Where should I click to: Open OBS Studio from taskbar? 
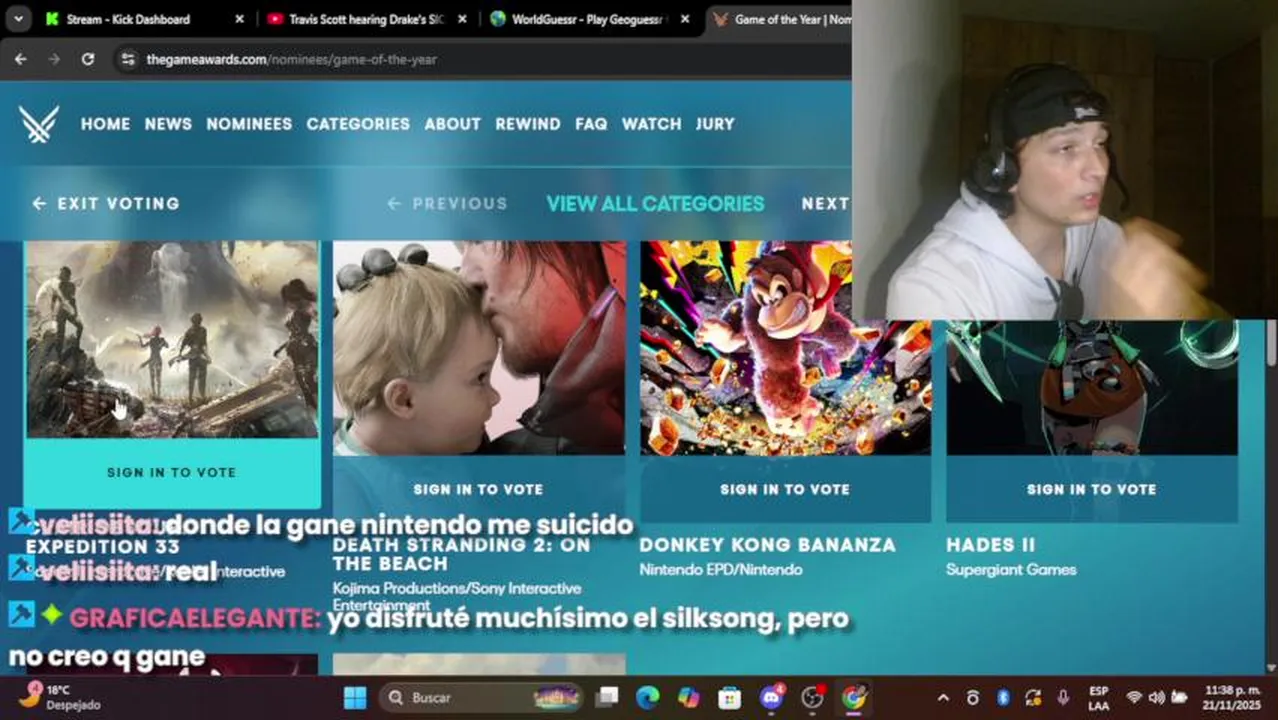click(813, 698)
